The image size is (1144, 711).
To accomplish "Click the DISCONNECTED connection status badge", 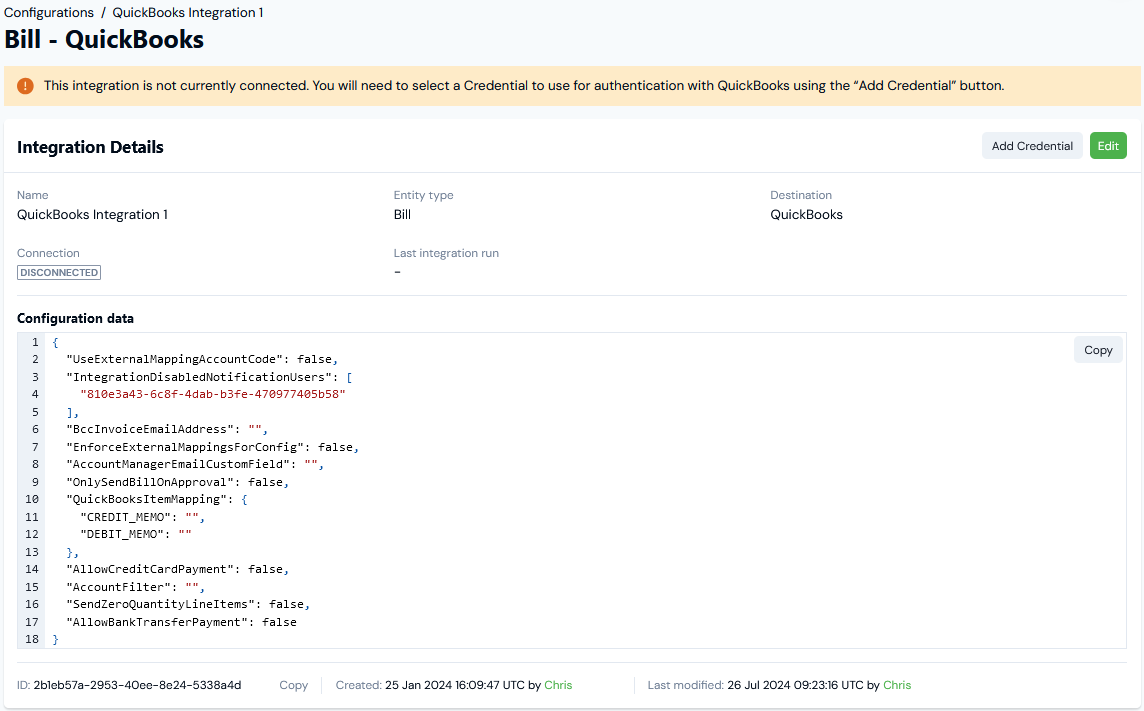I will coord(58,271).
